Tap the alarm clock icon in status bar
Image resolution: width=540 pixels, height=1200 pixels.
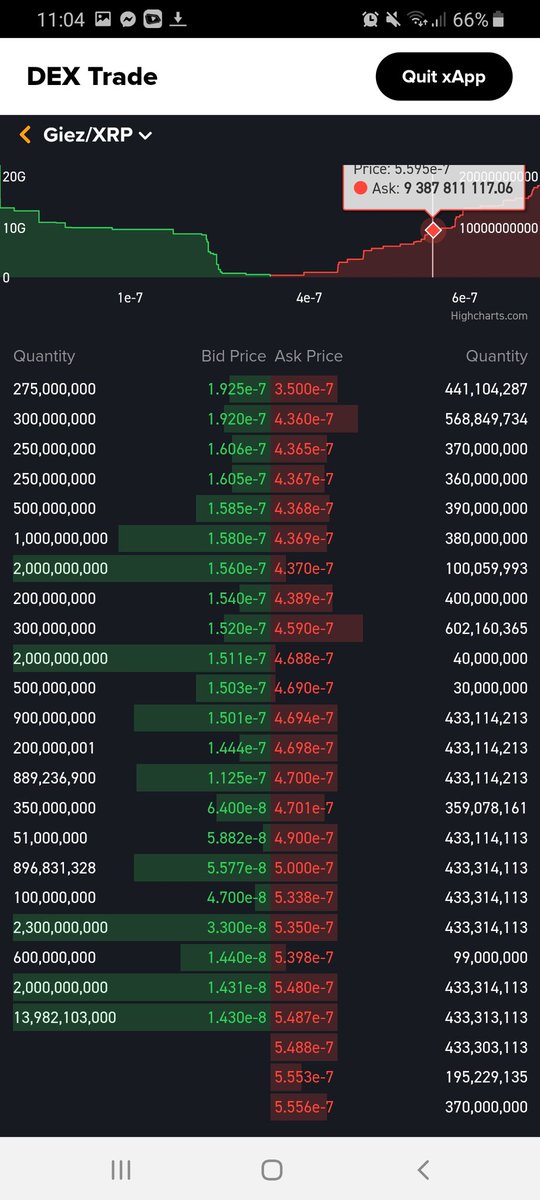pos(370,19)
